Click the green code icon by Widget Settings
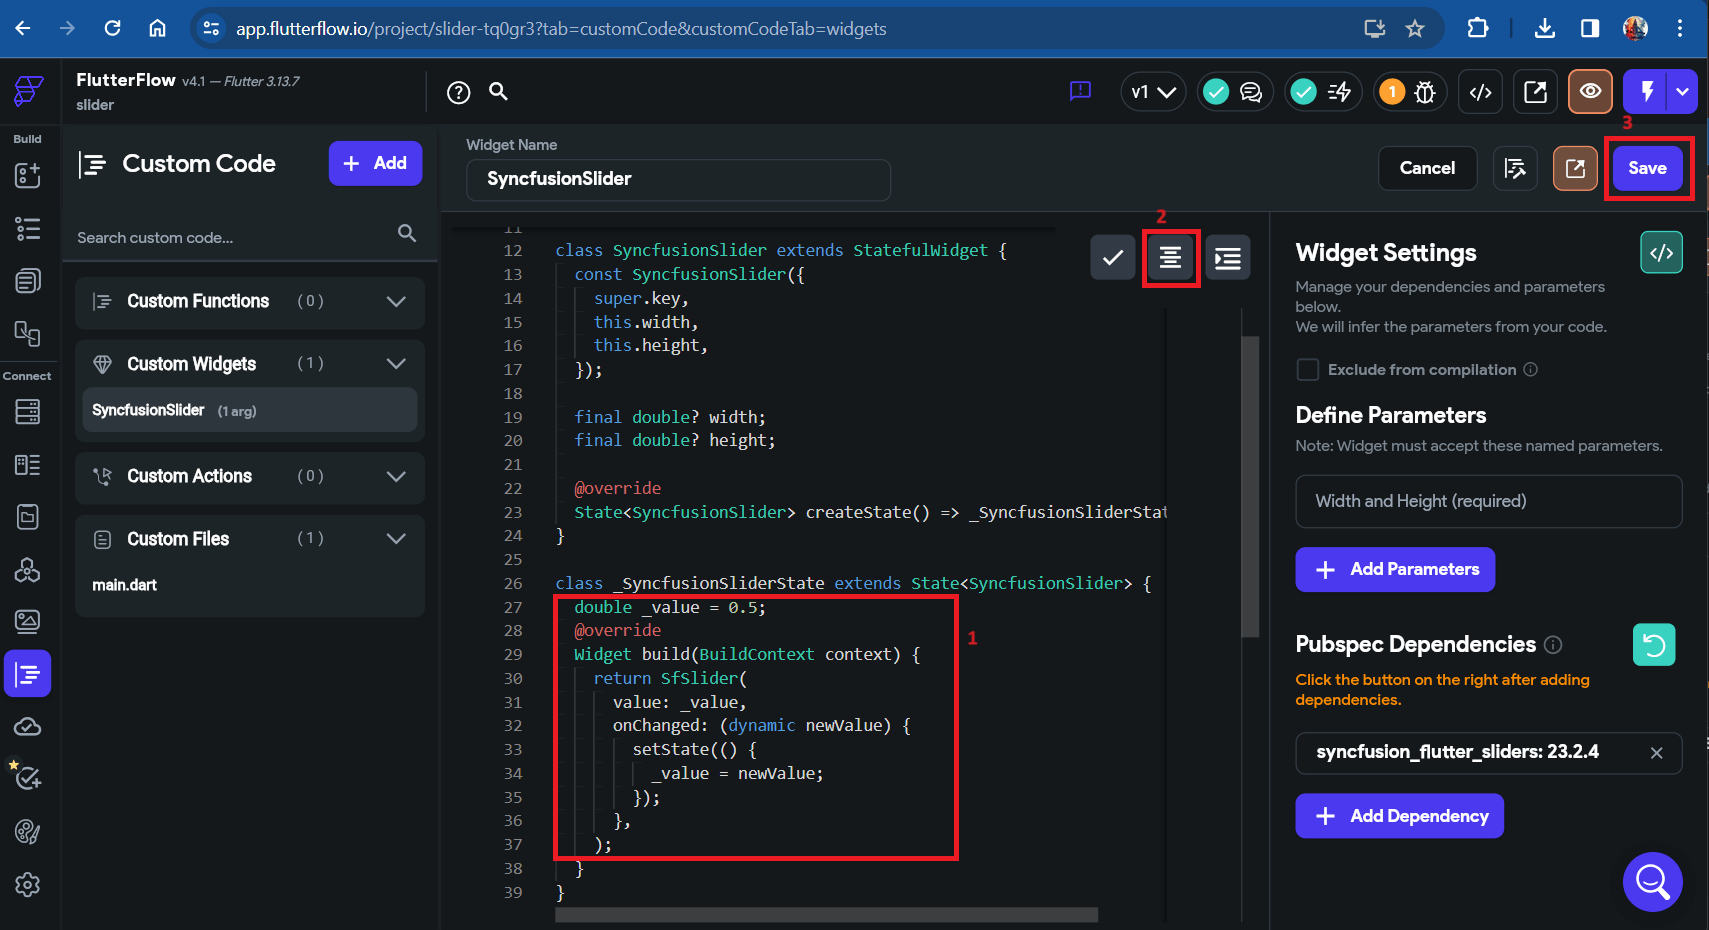The height and width of the screenshot is (930, 1709). pos(1662,253)
